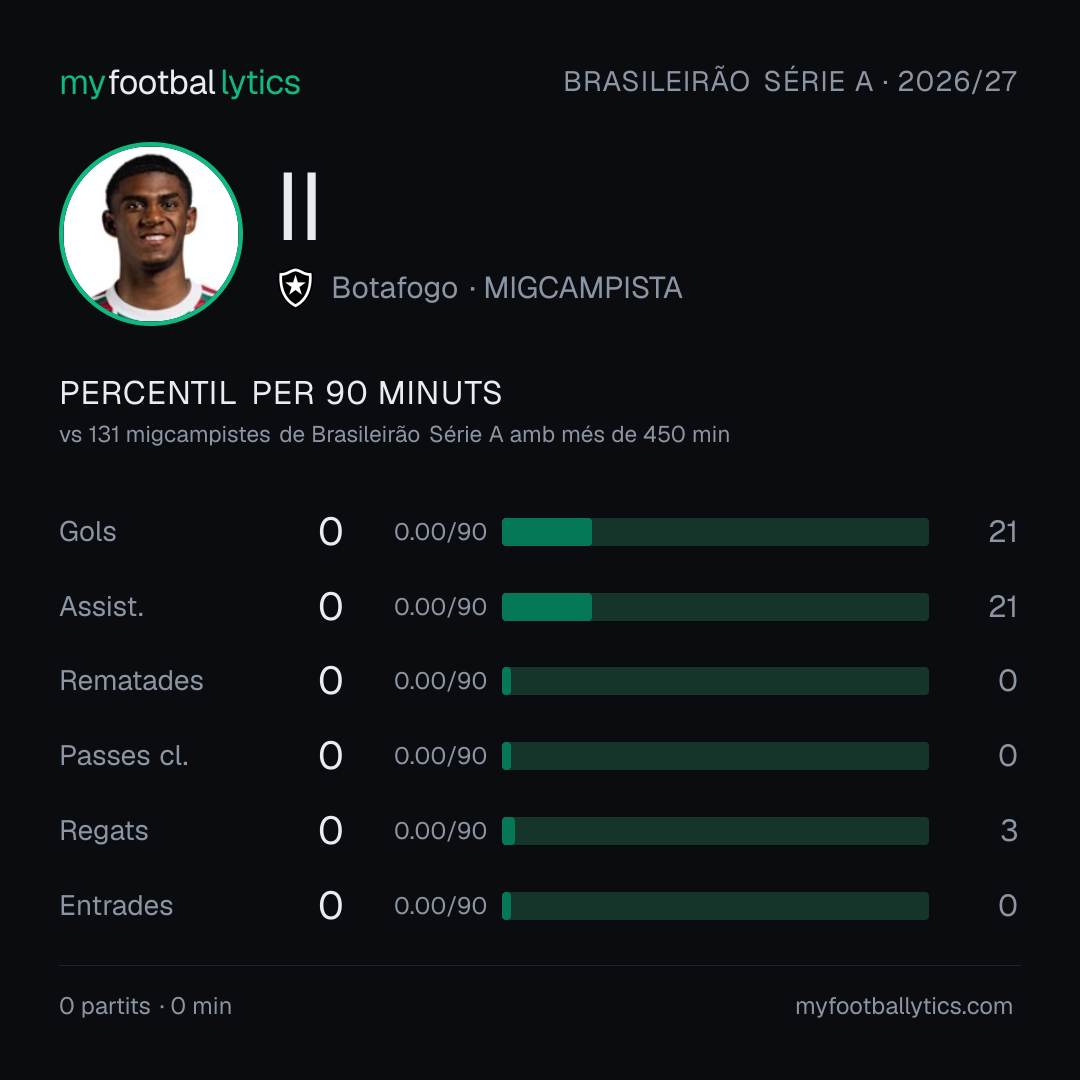The height and width of the screenshot is (1080, 1080).
Task: Select the MIGCAMPISTA position label
Action: click(583, 288)
